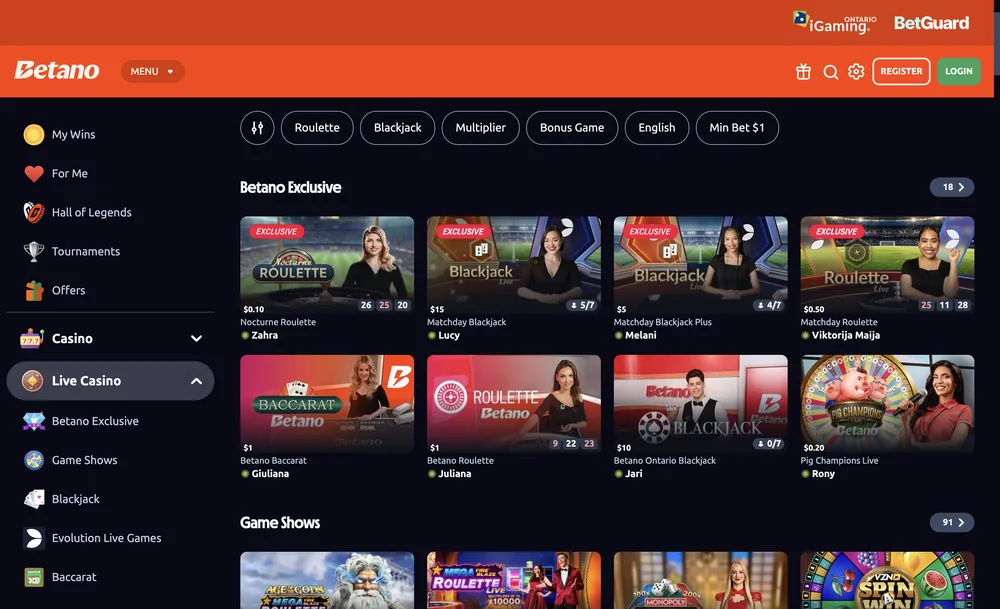Open Matchday Roulette game thumbnail
Screen dimensions: 1000x609
tap(887, 265)
